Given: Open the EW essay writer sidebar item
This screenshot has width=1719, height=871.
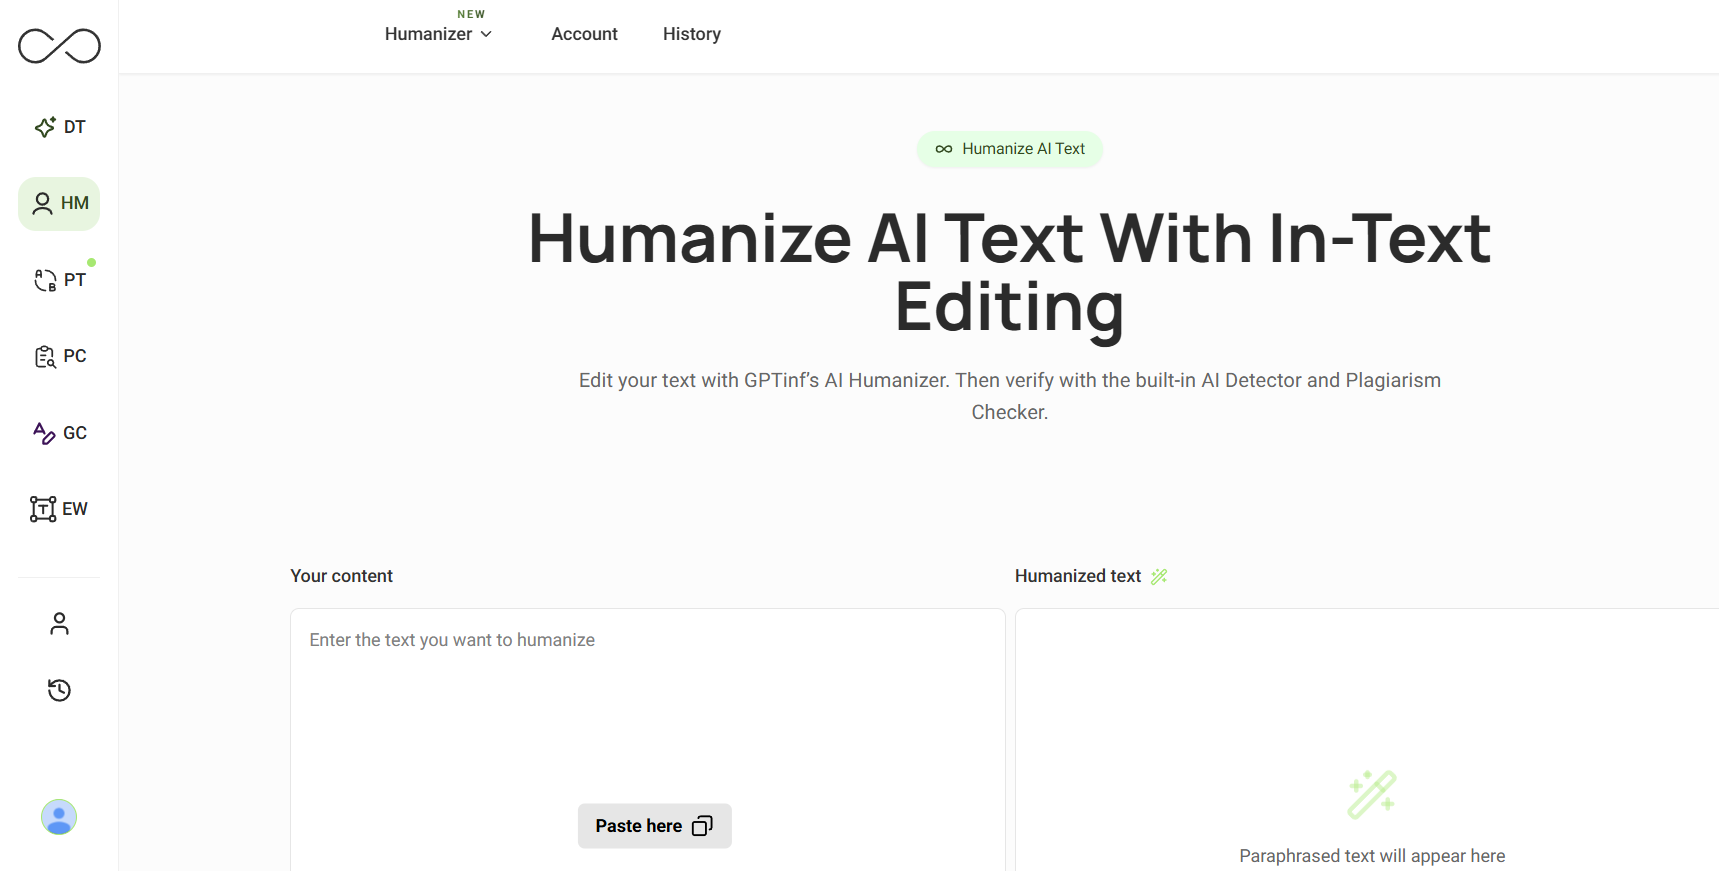Looking at the screenshot, I should pyautogui.click(x=59, y=509).
